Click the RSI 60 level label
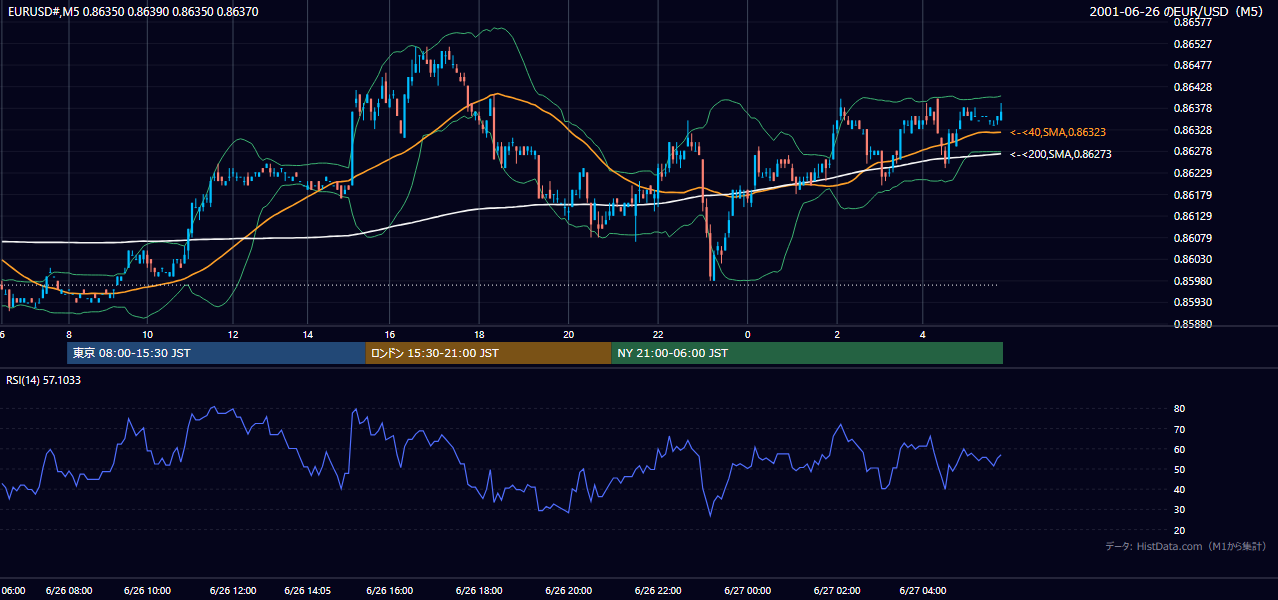The height and width of the screenshot is (600, 1278). tap(1180, 449)
